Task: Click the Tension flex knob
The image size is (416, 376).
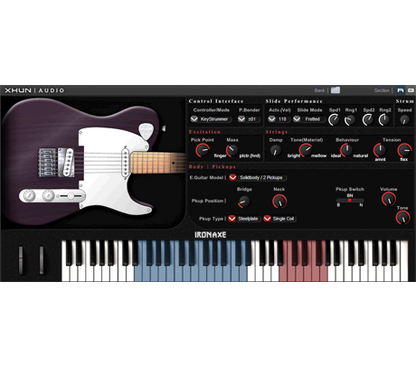Action: [404, 150]
